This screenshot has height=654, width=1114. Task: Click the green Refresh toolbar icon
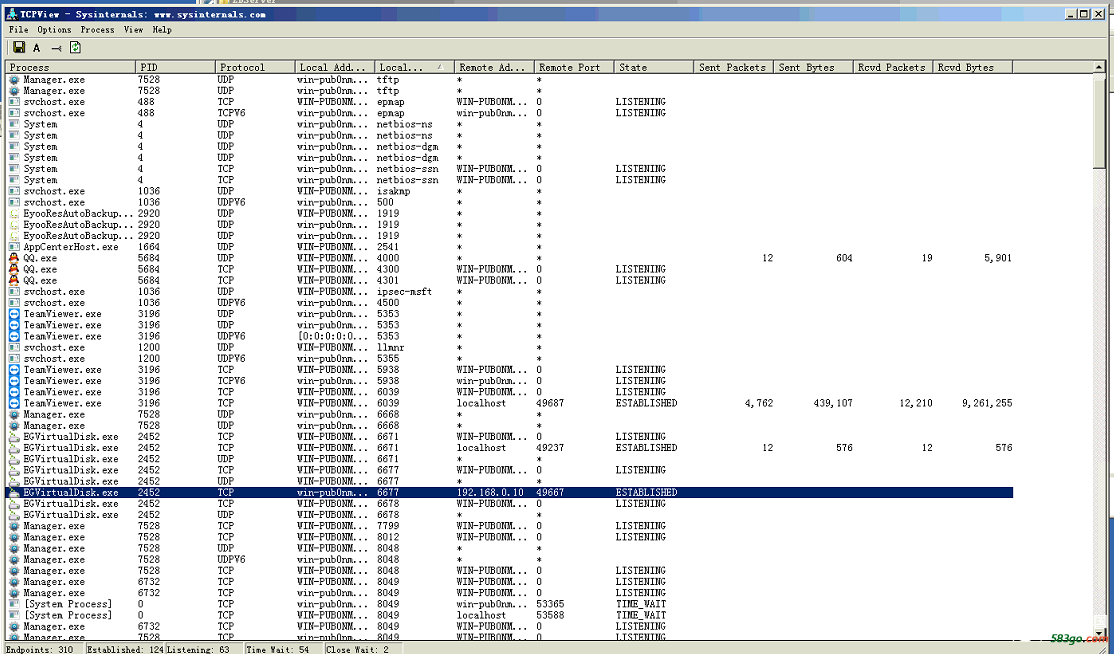75,48
